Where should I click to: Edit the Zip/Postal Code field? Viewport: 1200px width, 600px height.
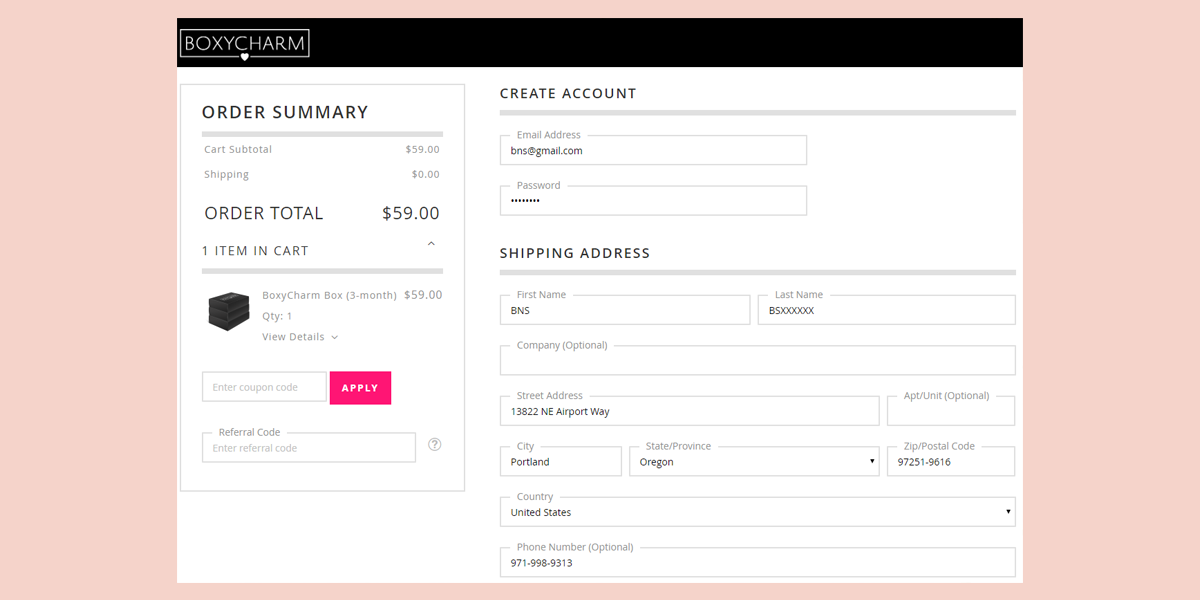(x=950, y=462)
